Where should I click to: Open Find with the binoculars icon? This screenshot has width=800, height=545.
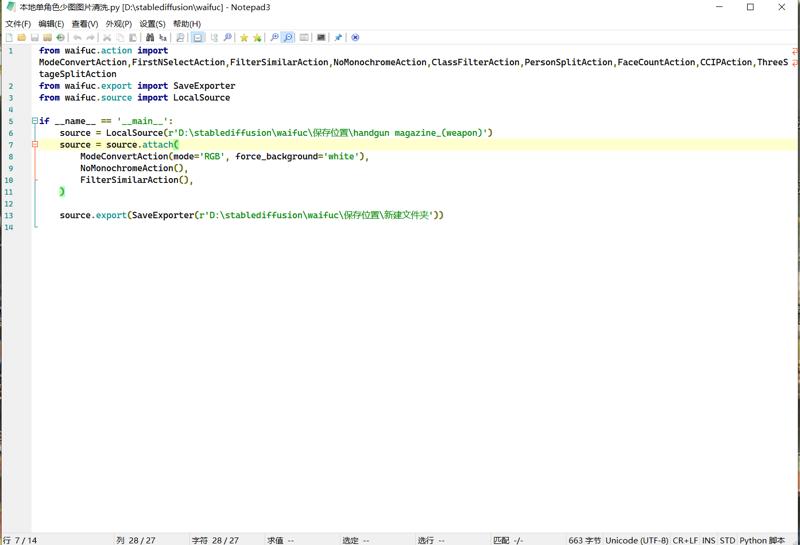150,37
